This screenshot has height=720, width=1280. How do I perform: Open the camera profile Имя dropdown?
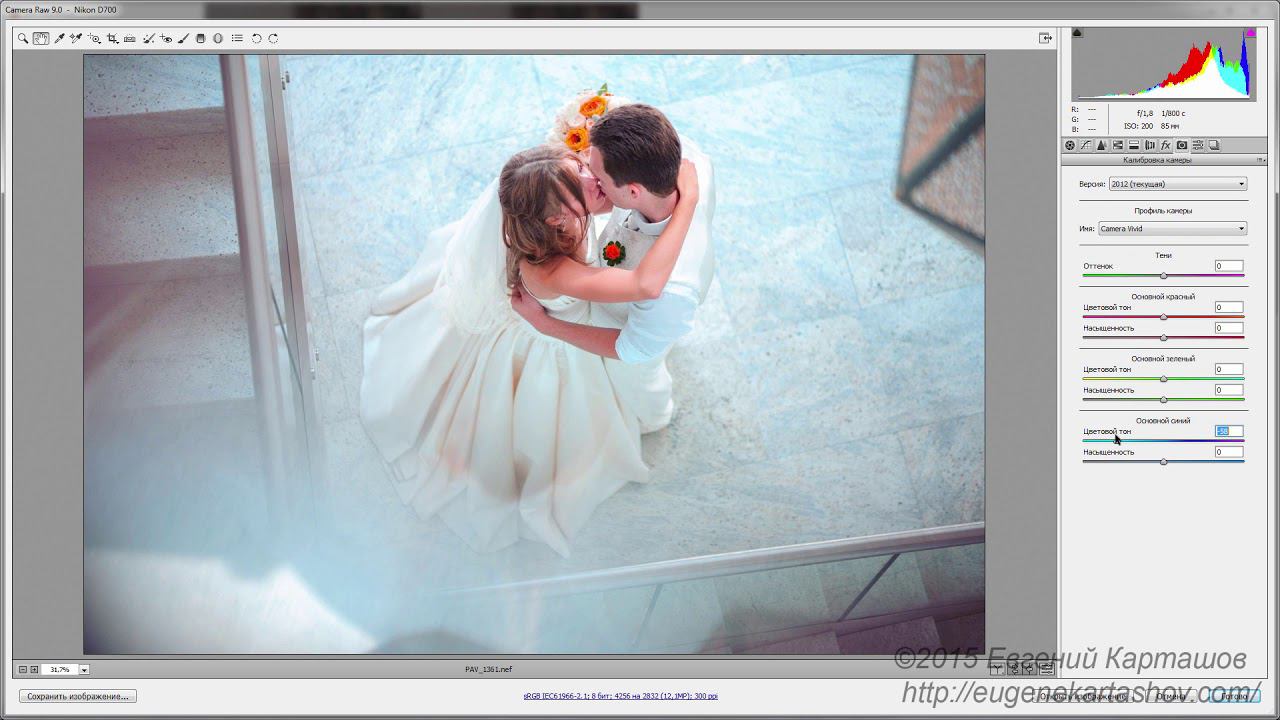tap(1172, 229)
